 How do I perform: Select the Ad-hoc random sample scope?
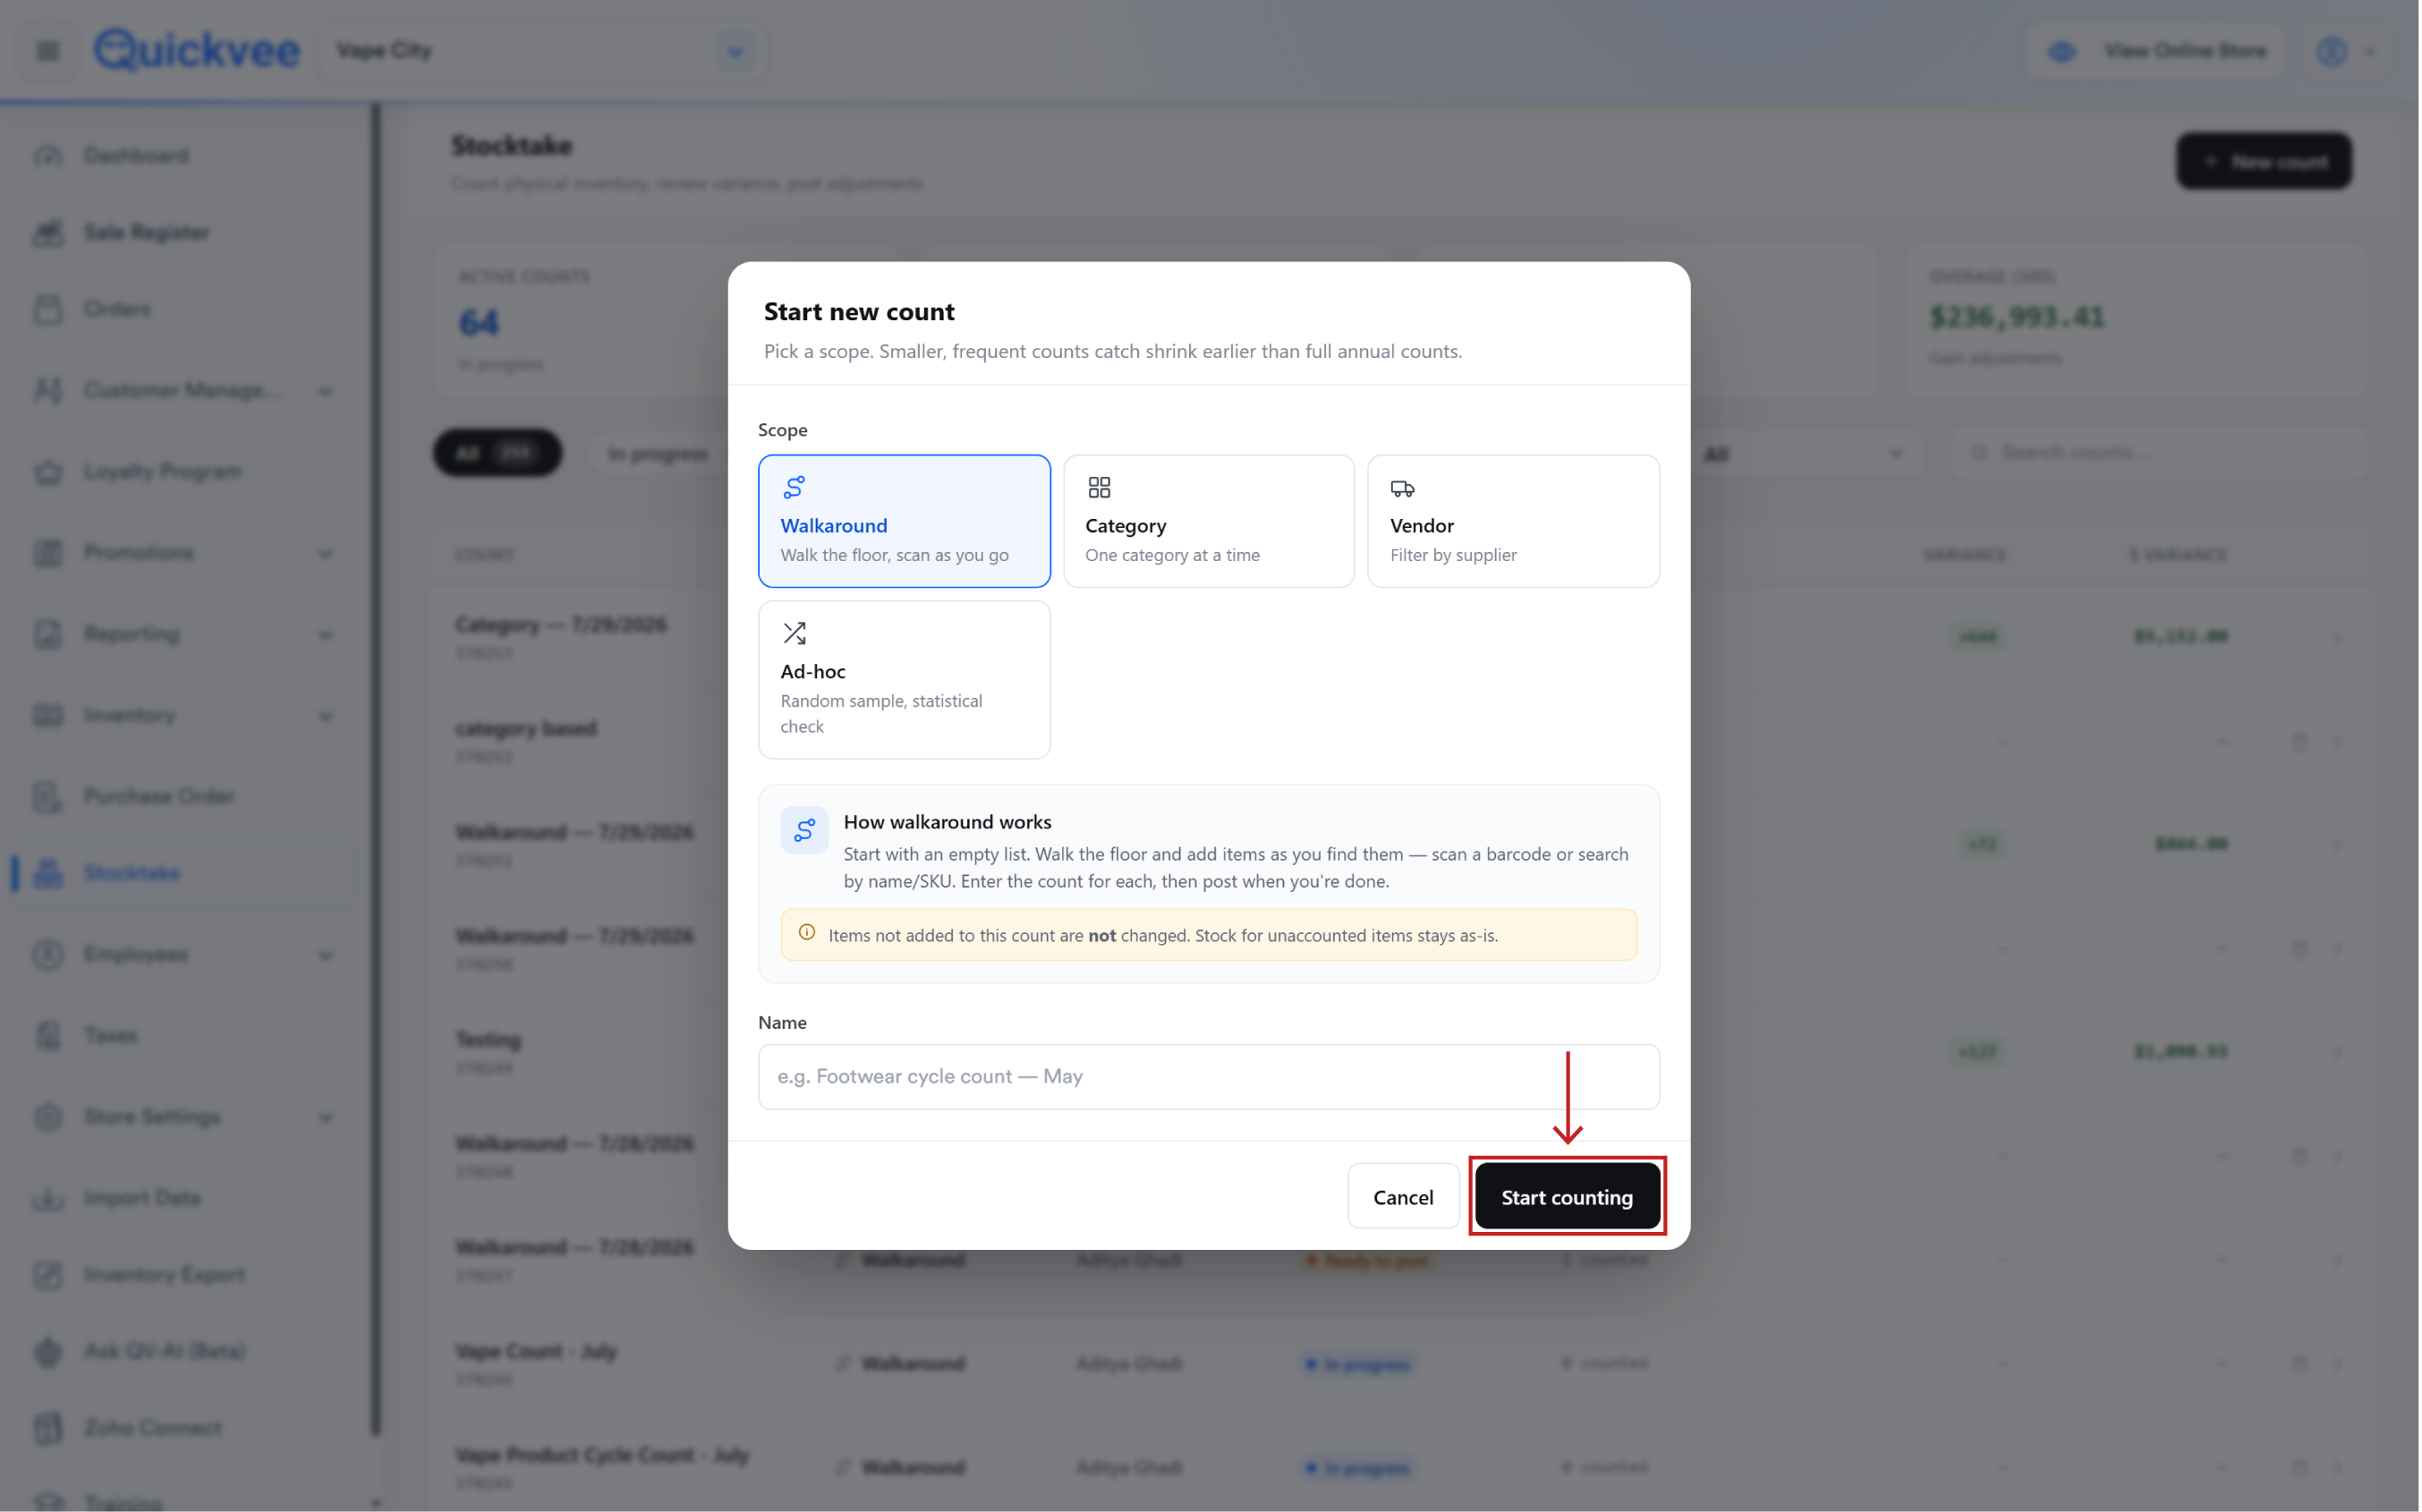[904, 680]
